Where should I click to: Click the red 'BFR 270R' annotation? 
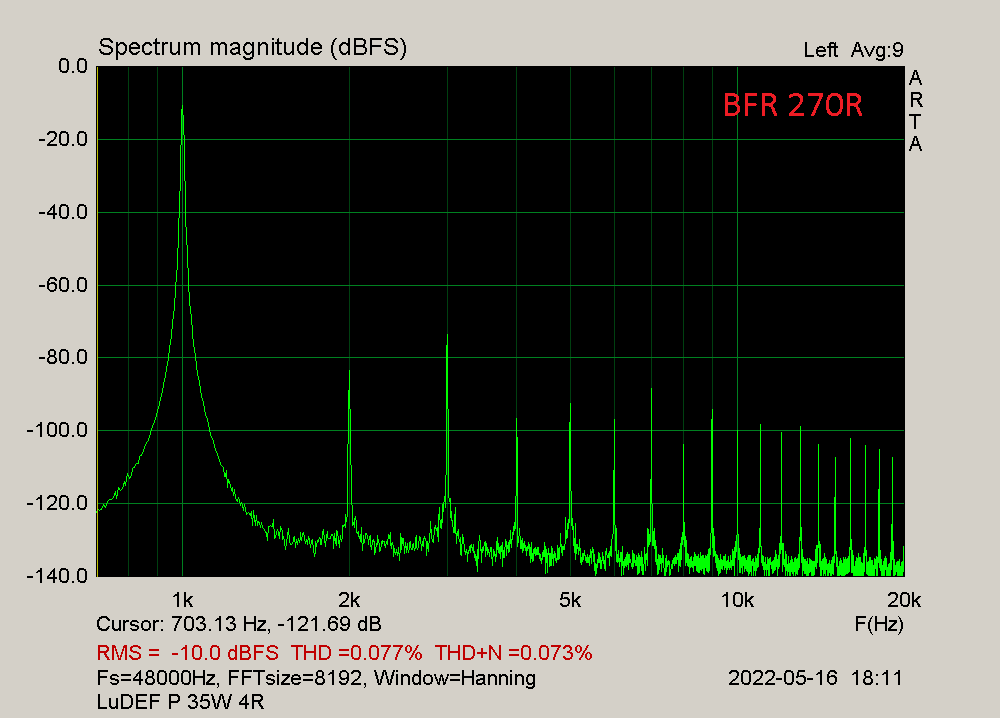[793, 105]
